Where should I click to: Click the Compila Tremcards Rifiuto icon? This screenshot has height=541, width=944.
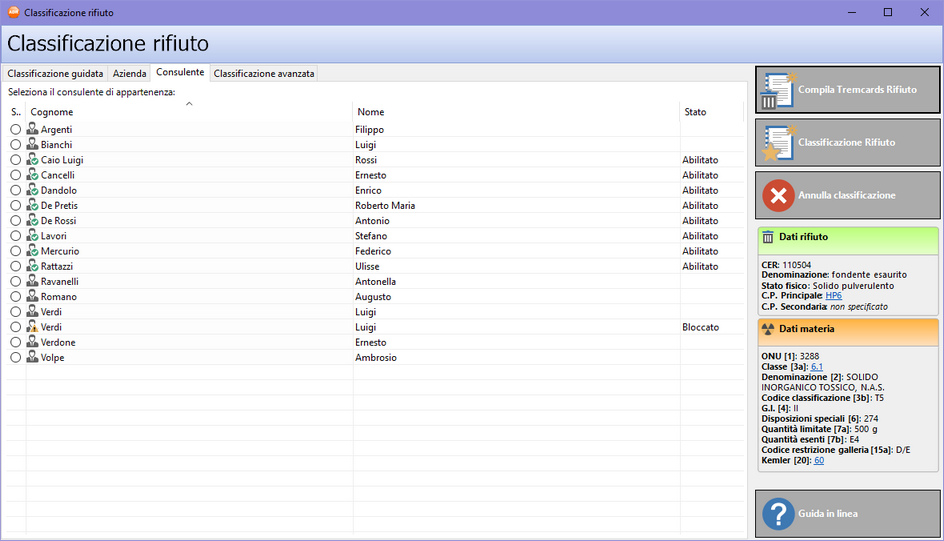(x=777, y=90)
